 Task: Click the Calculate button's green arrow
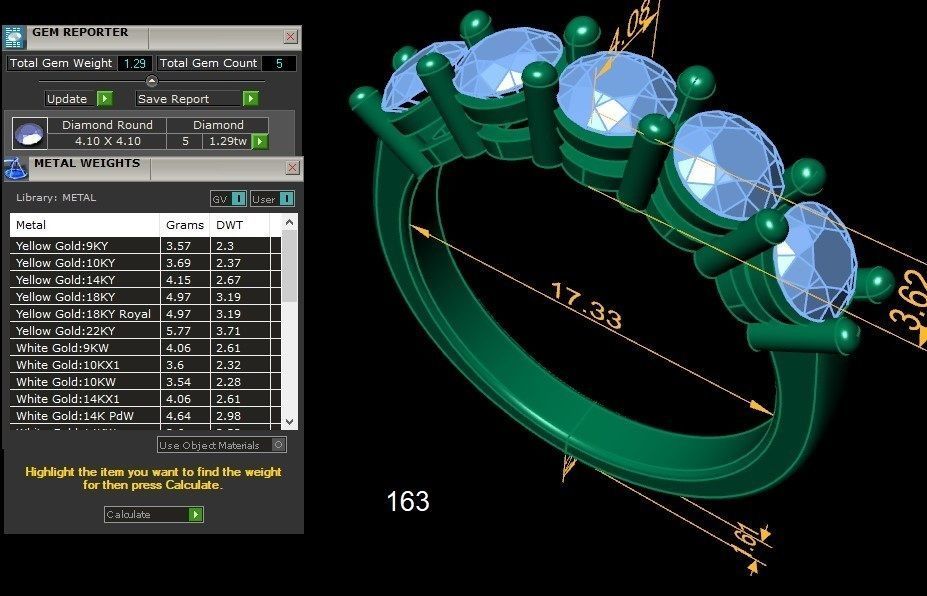[x=196, y=514]
